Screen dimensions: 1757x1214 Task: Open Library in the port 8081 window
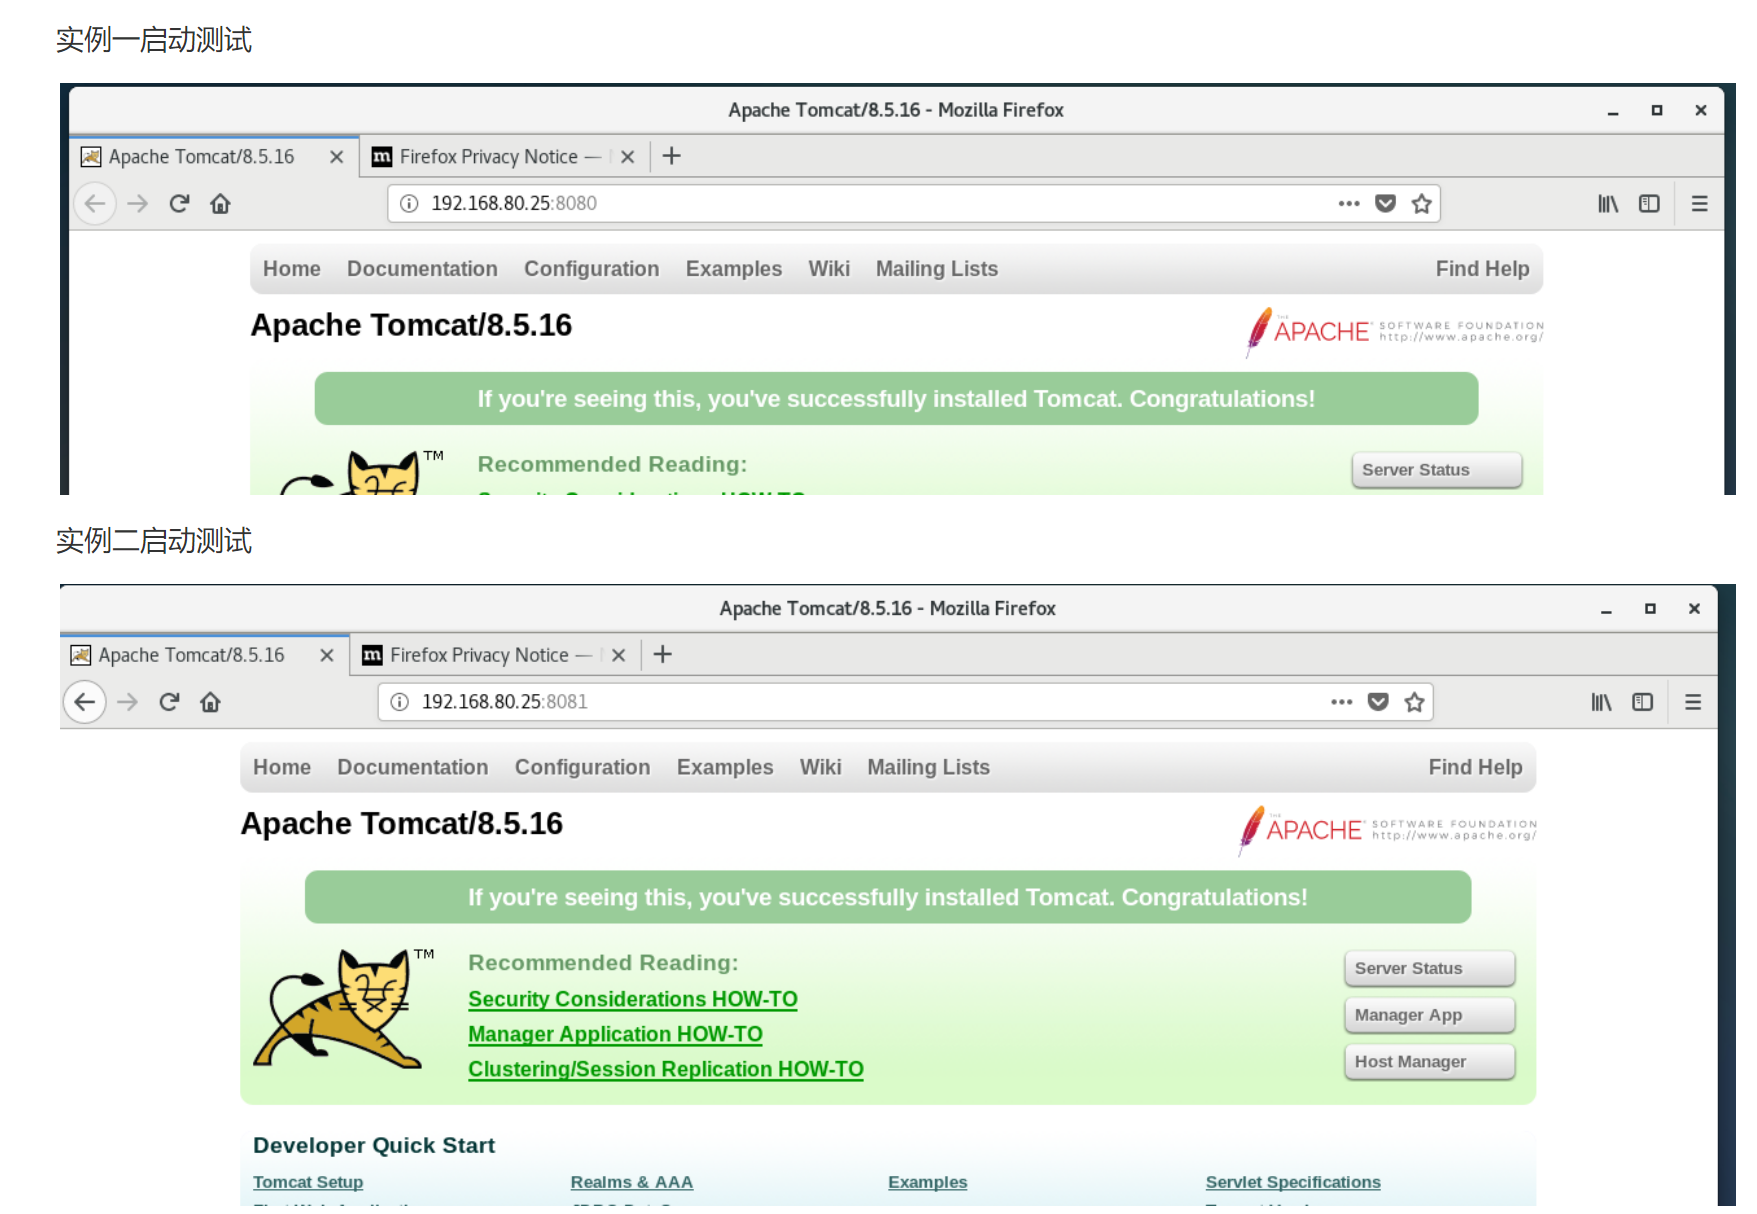[1601, 702]
